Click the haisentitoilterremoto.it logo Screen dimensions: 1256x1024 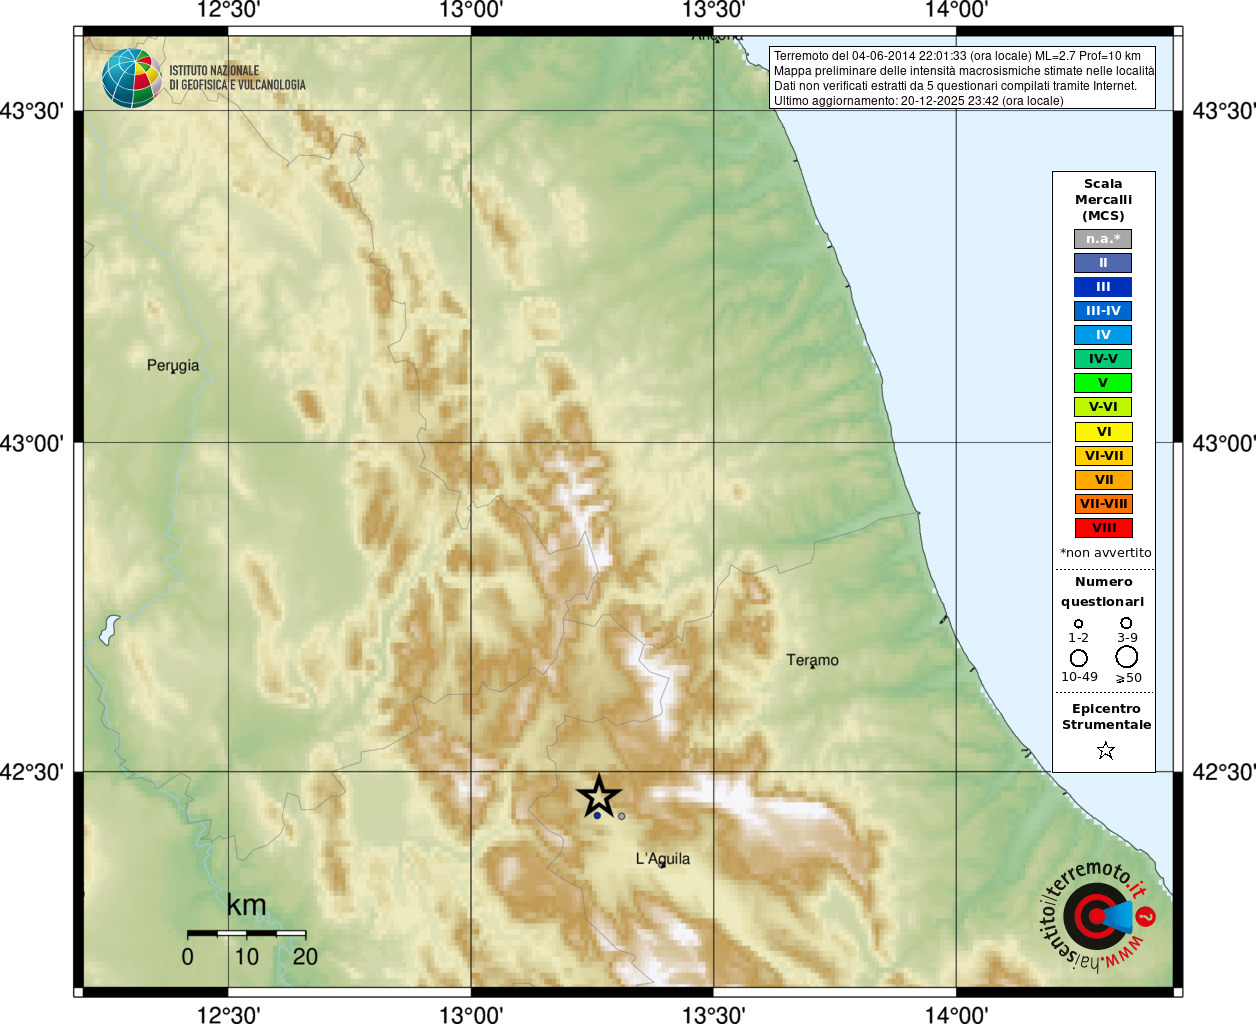tap(1098, 915)
